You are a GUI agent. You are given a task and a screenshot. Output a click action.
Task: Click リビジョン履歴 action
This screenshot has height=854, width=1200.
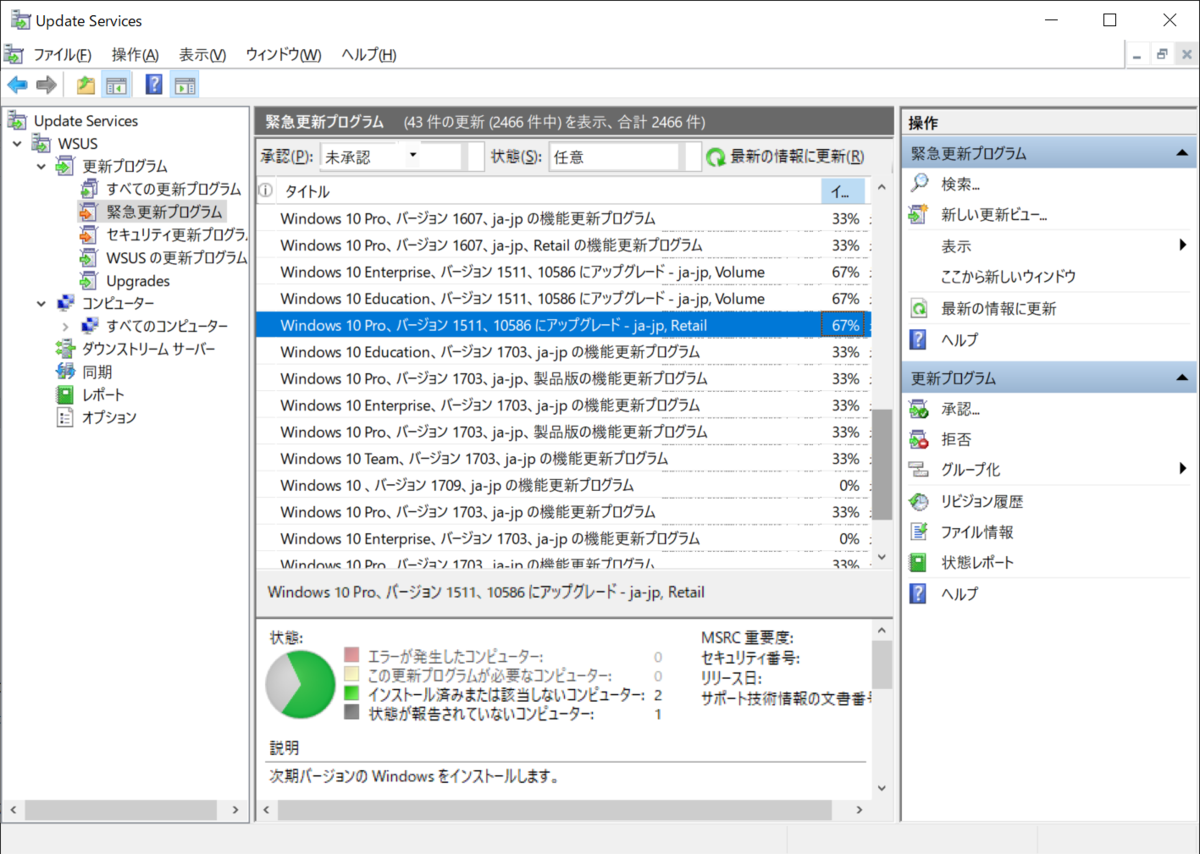(x=982, y=502)
